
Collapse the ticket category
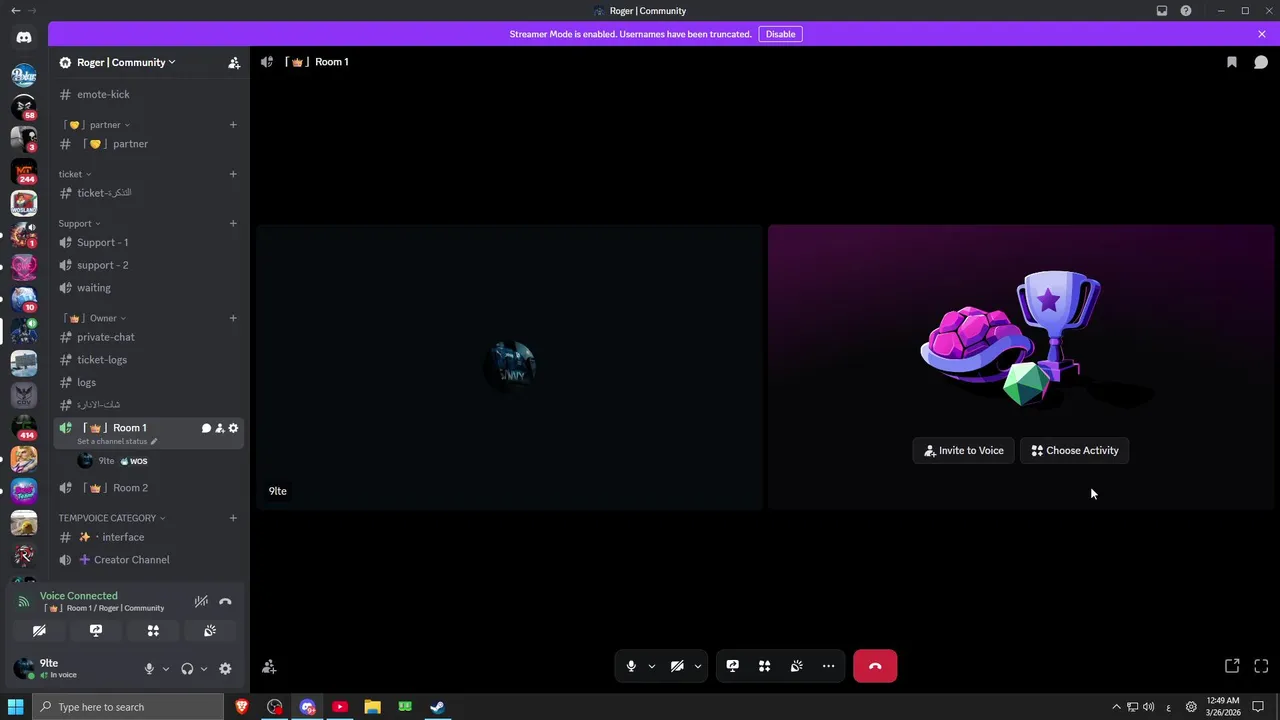75,174
